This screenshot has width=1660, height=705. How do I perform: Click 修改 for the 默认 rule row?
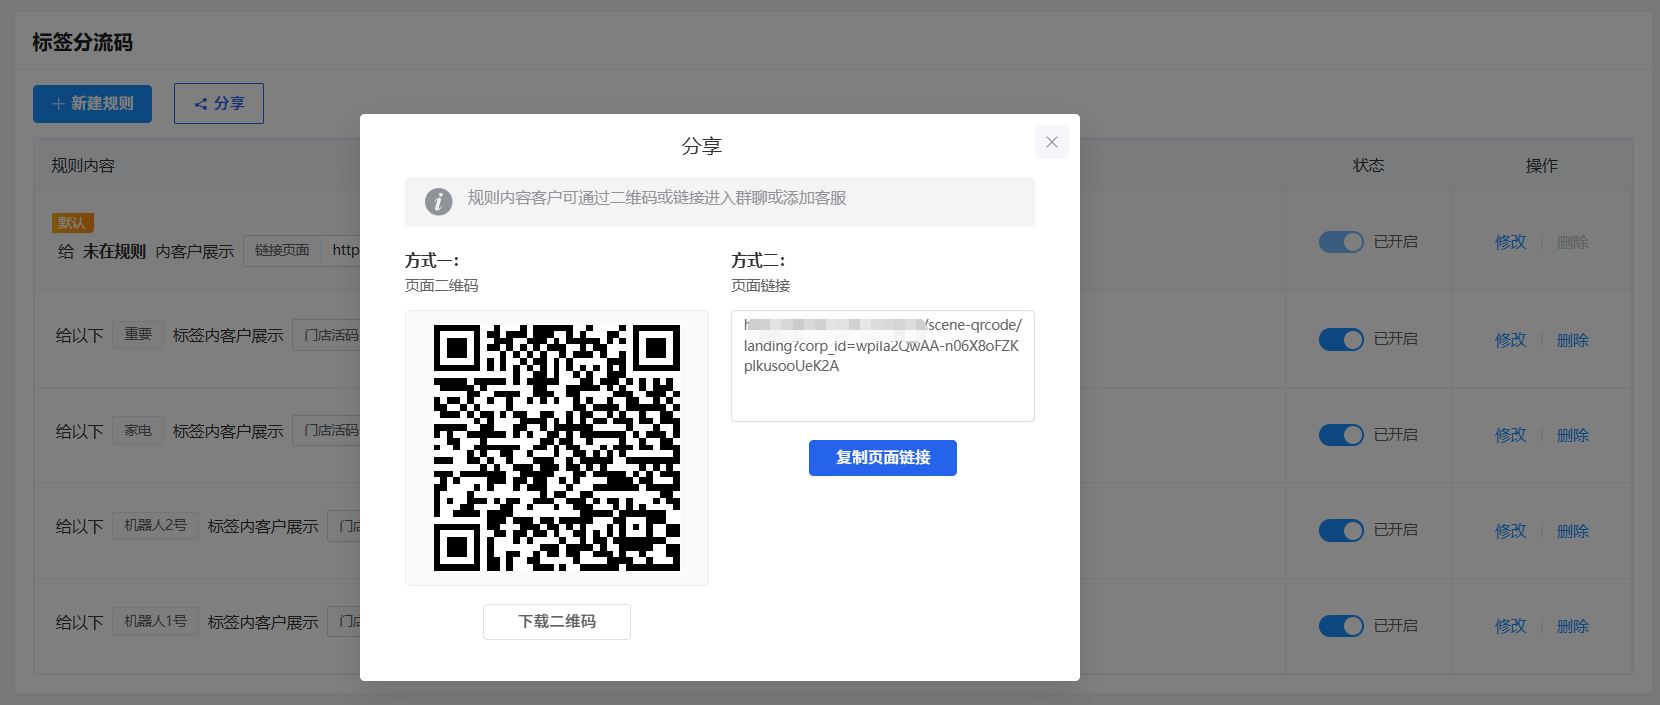[1510, 242]
